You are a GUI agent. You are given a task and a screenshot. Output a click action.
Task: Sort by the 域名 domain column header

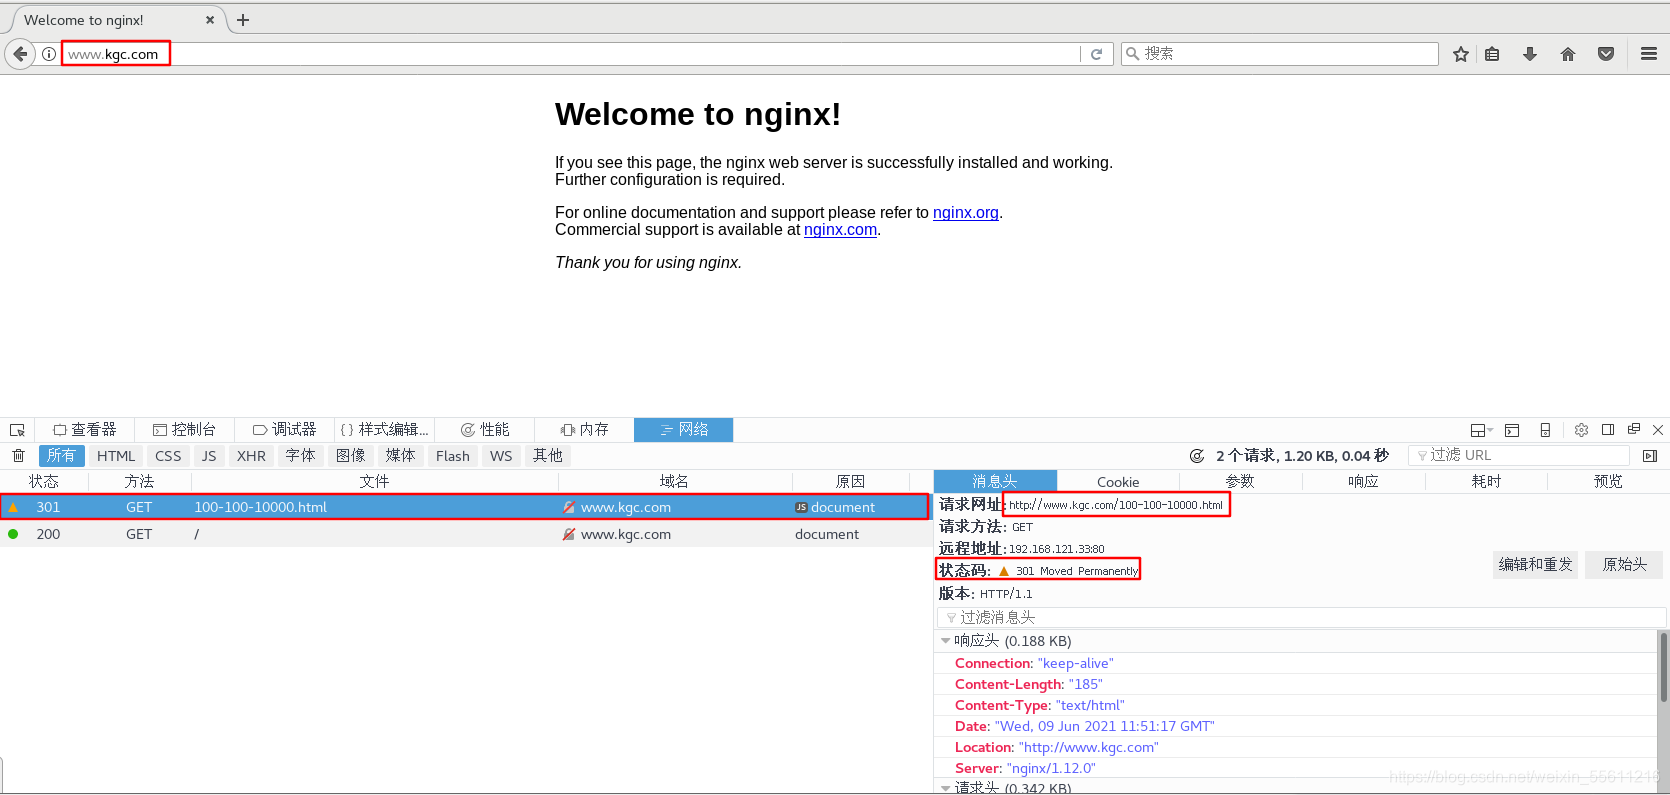click(x=674, y=482)
